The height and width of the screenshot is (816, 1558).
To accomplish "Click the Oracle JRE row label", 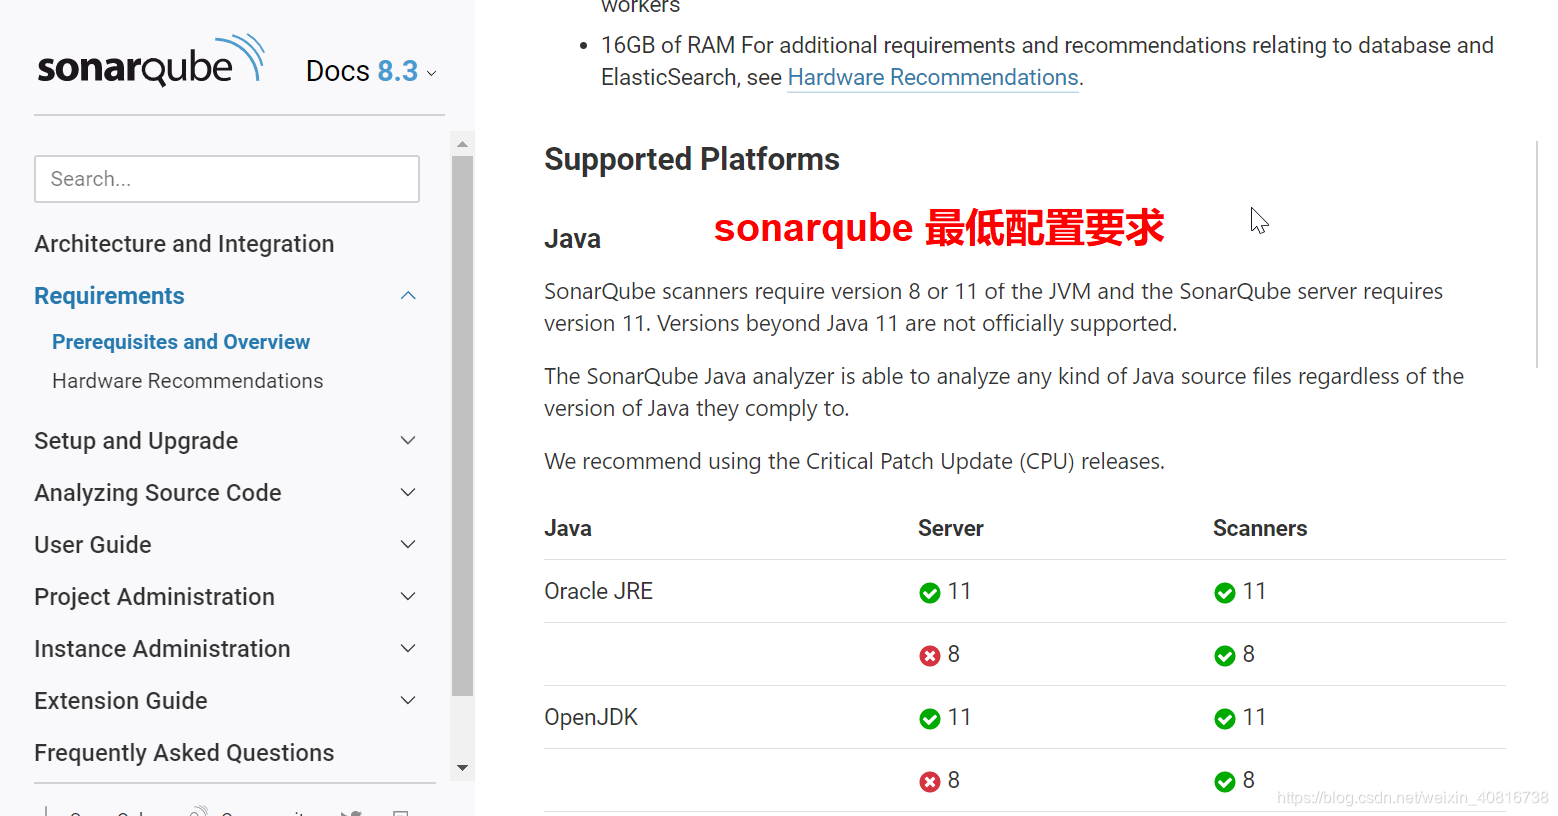I will [598, 591].
